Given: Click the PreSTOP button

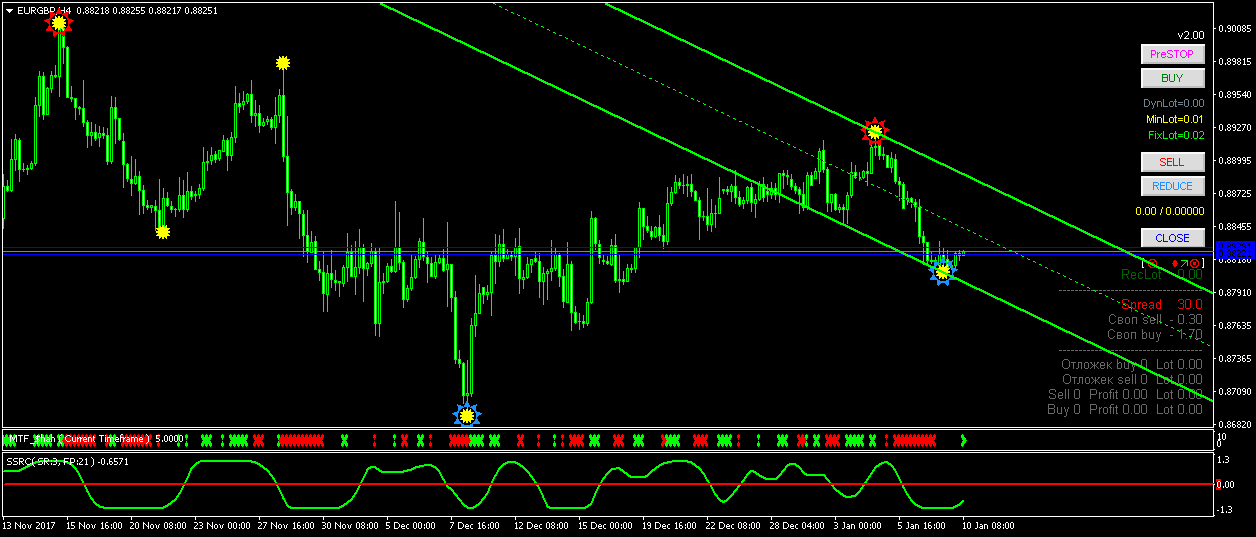Looking at the screenshot, I should [1173, 54].
